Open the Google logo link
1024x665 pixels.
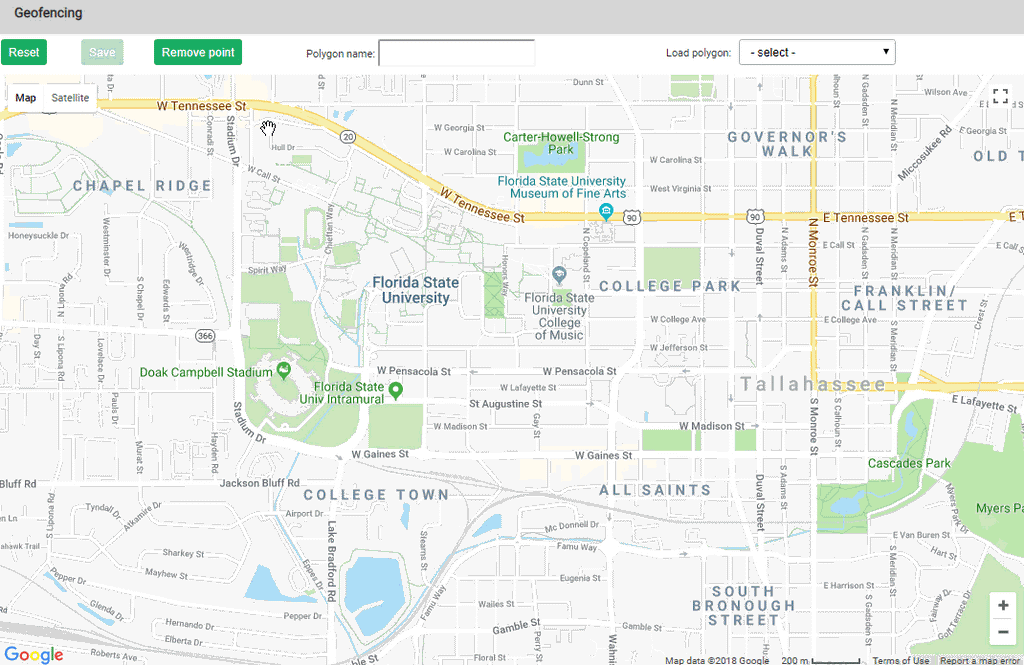34,655
